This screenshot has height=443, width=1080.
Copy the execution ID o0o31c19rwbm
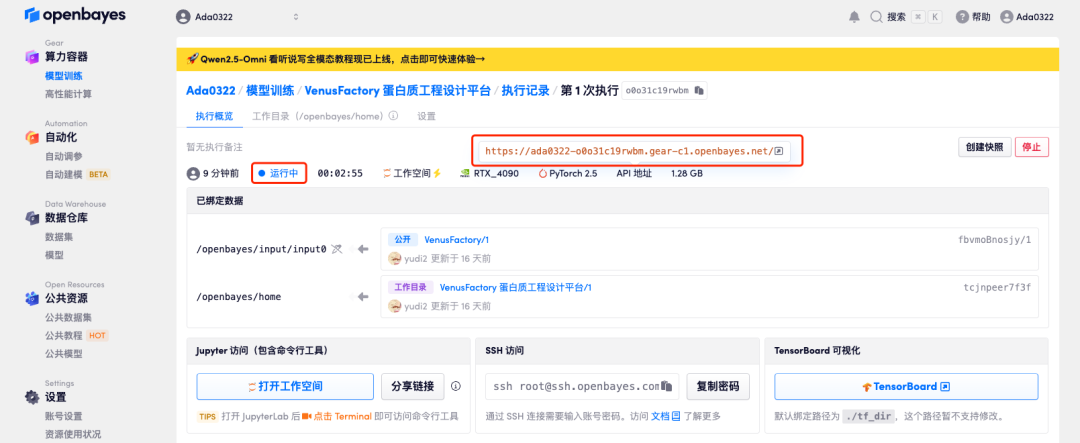700,91
